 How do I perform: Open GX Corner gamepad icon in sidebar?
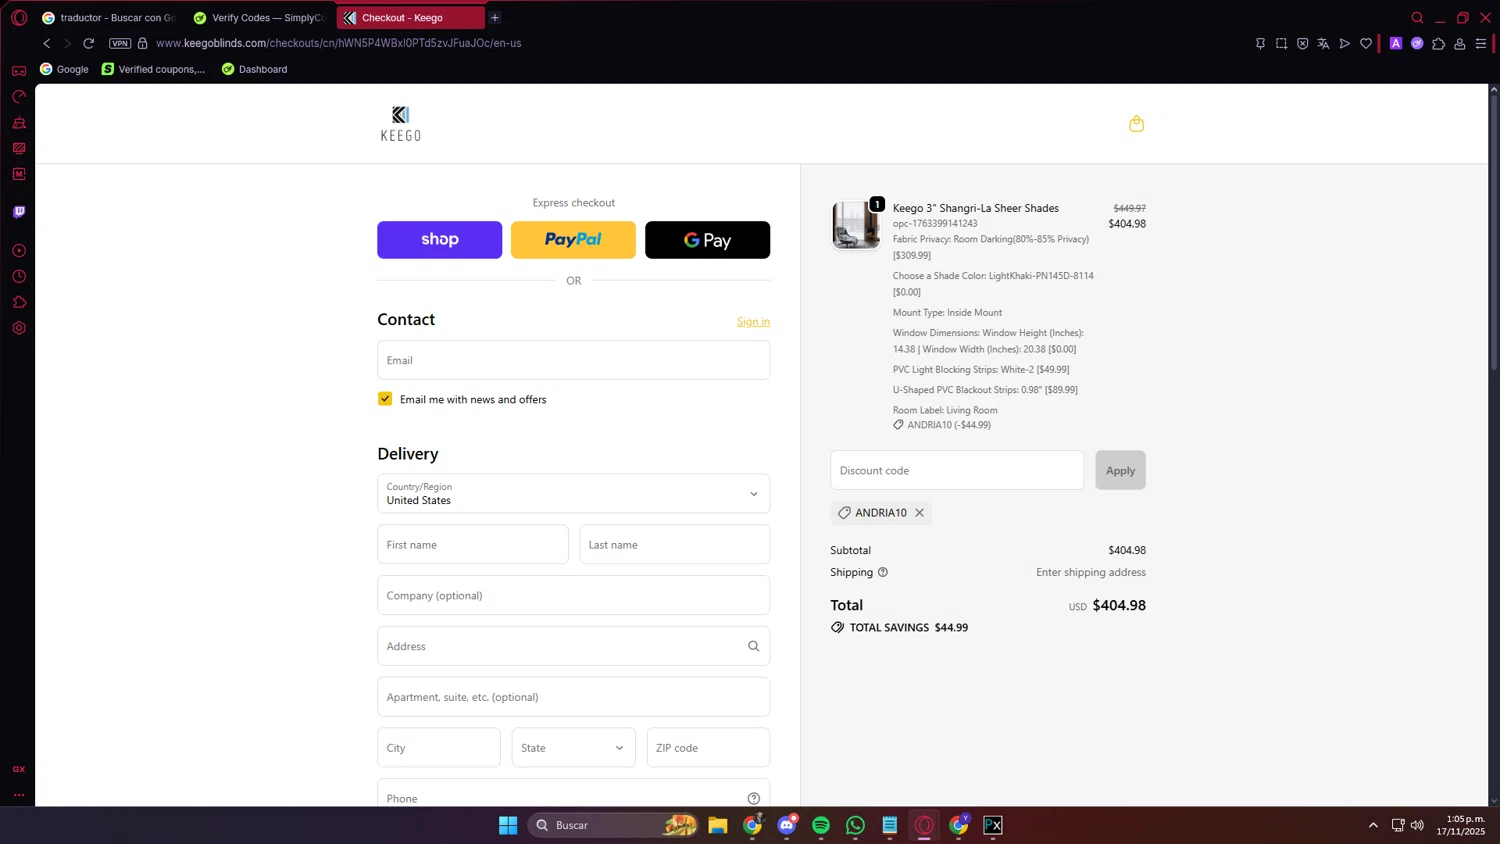pyautogui.click(x=19, y=71)
